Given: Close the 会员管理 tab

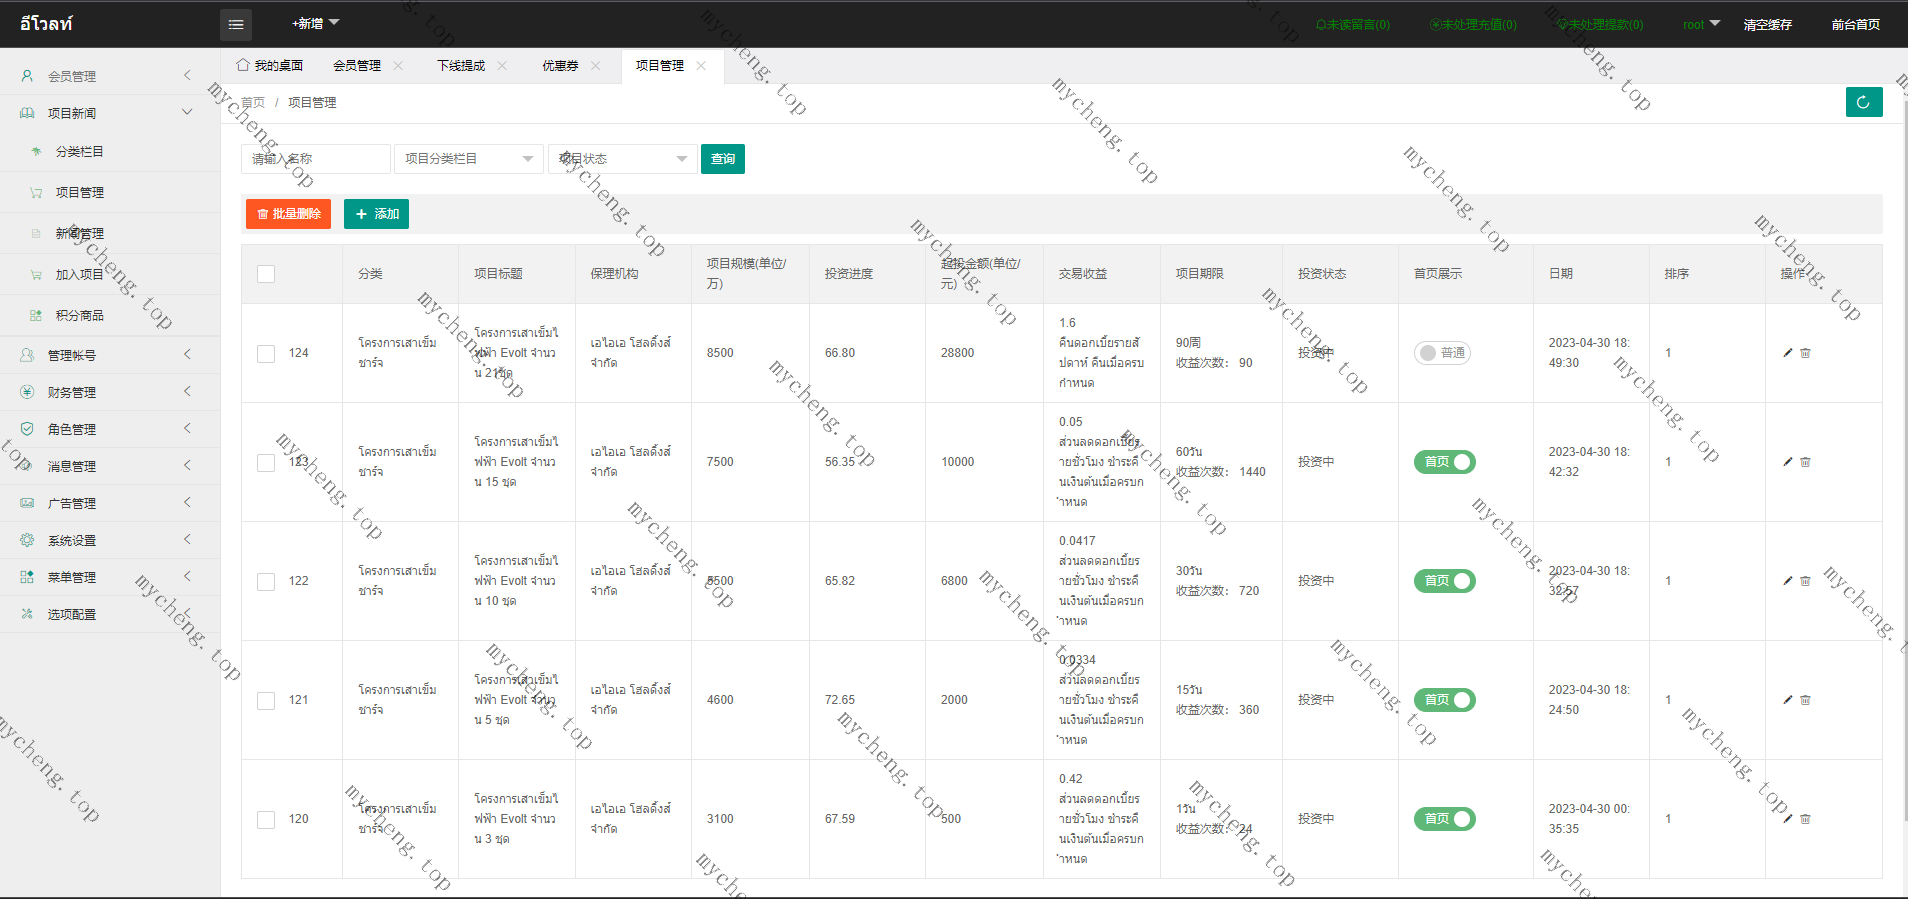Looking at the screenshot, I should pyautogui.click(x=398, y=66).
